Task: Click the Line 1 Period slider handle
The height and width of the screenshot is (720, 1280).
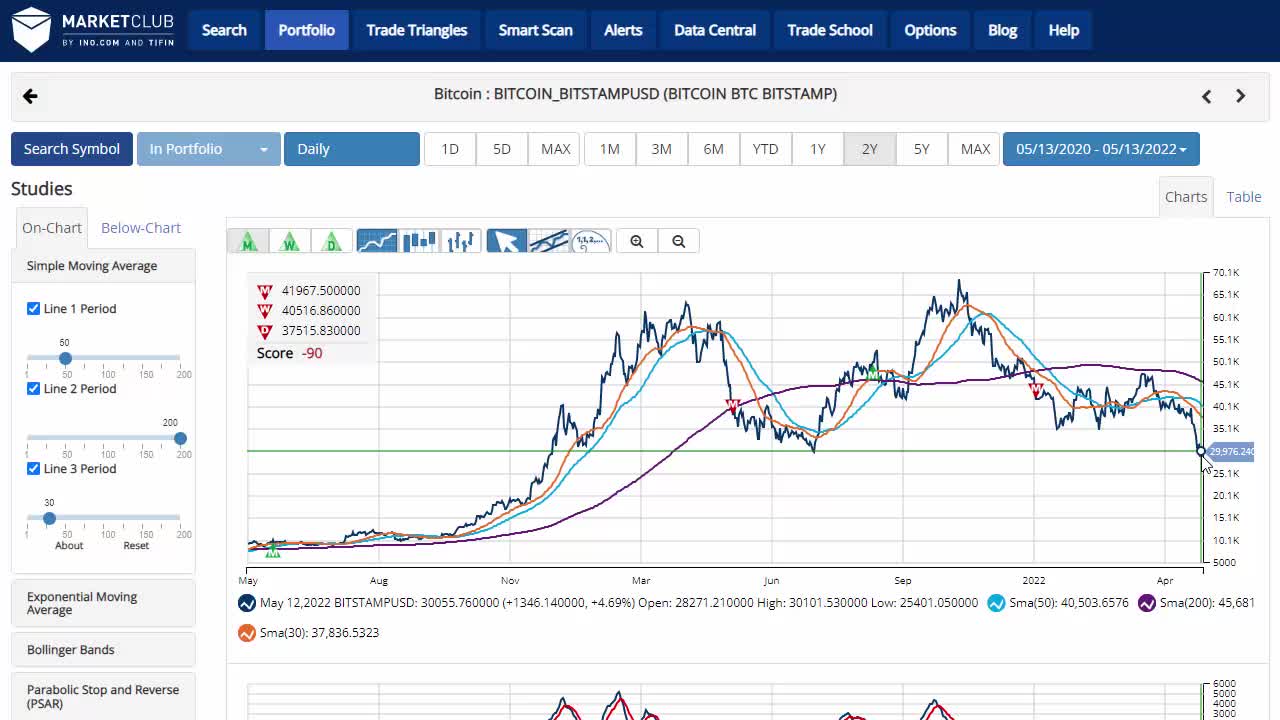Action: (x=65, y=358)
